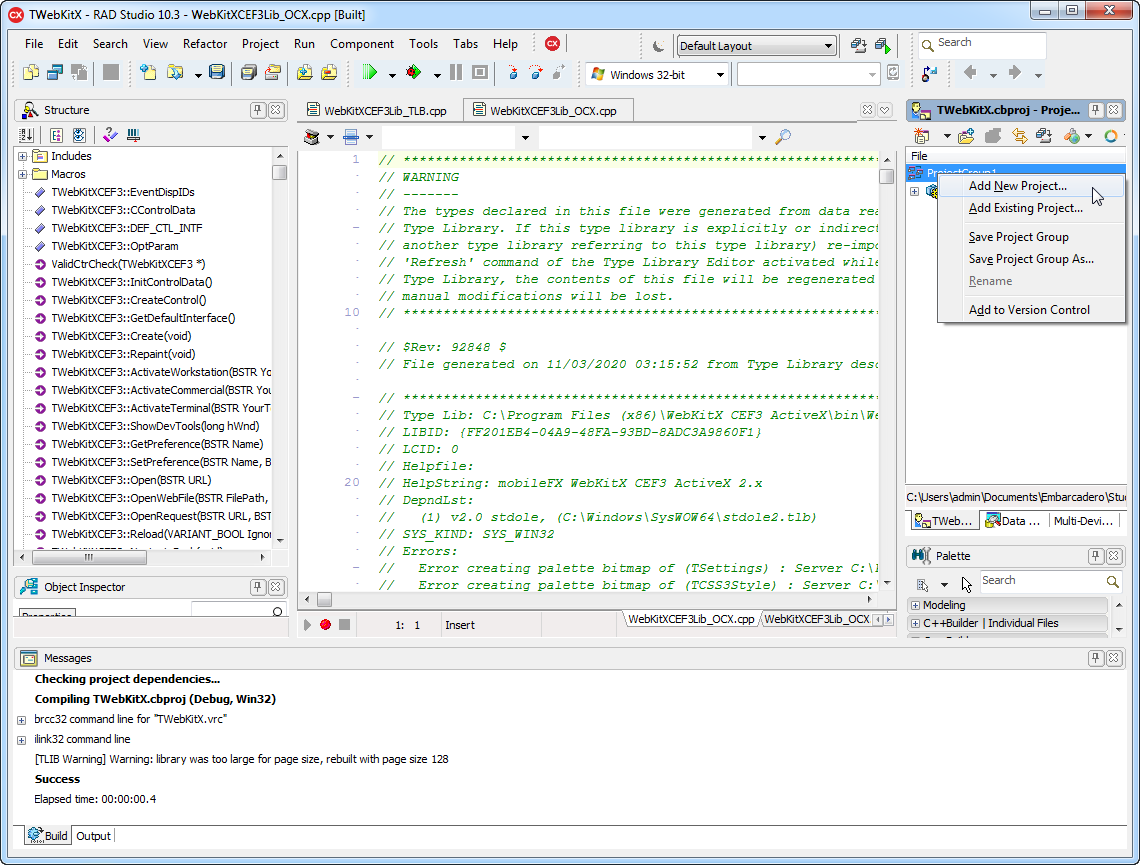Open the Refactor menu

pos(205,44)
